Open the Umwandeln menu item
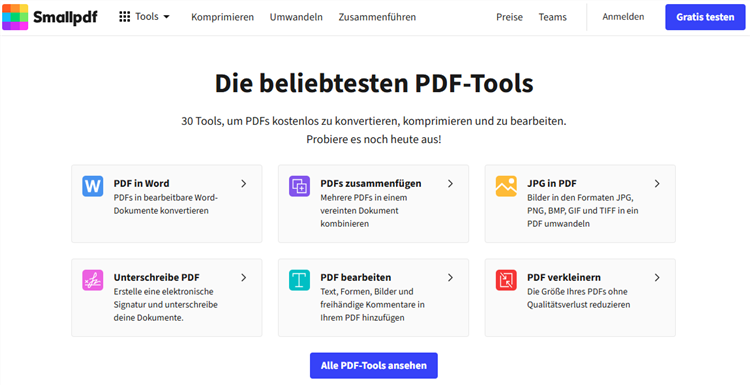Image resolution: width=750 pixels, height=385 pixels. (296, 17)
